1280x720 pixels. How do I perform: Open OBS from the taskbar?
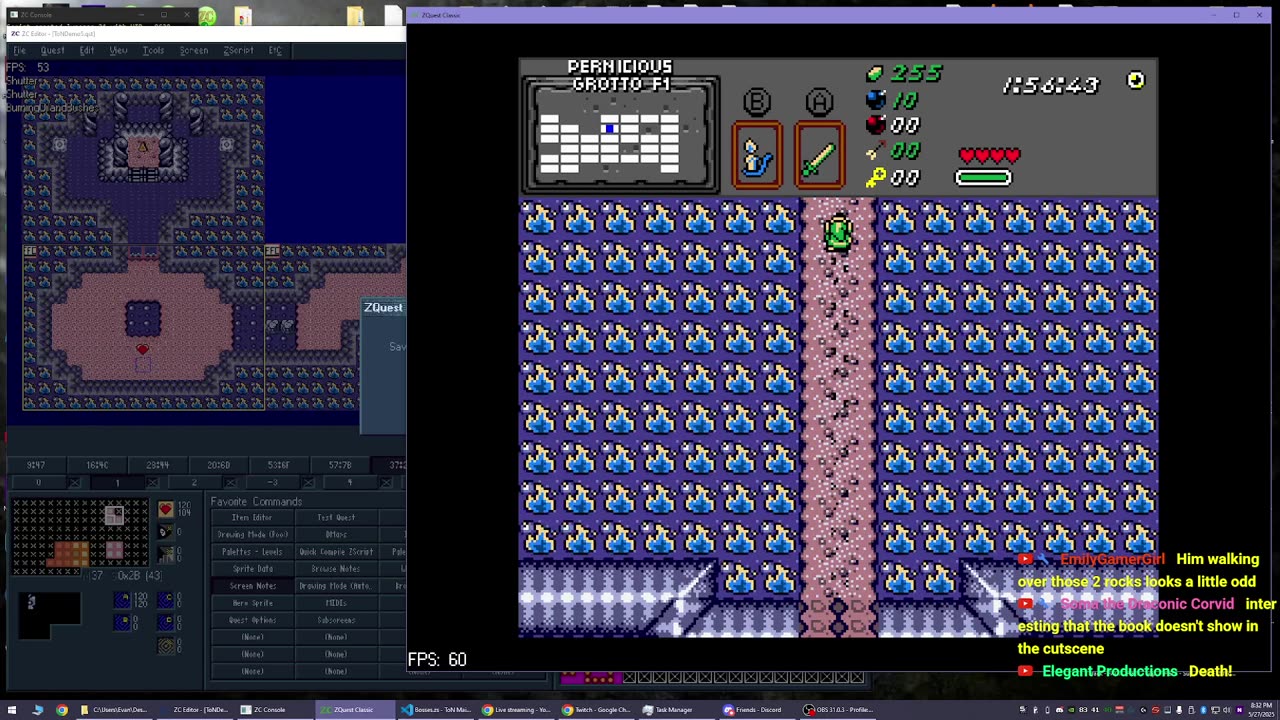pos(840,710)
